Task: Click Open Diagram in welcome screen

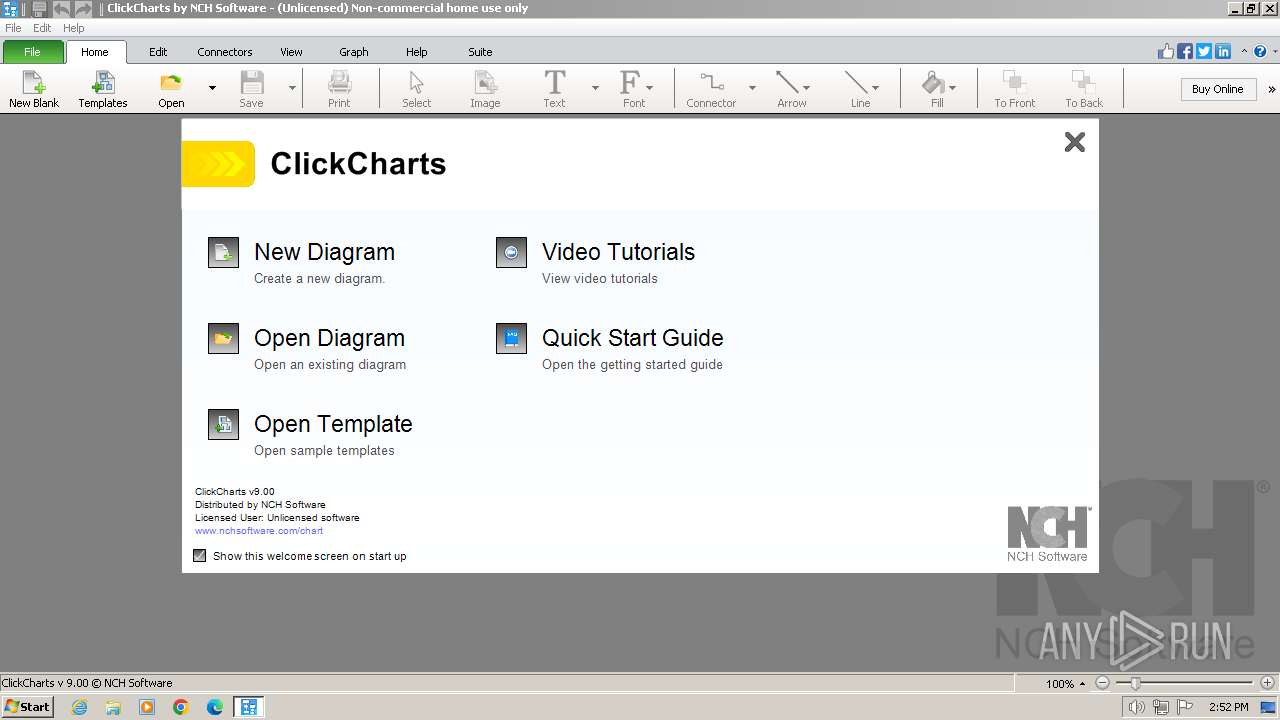Action: point(329,338)
